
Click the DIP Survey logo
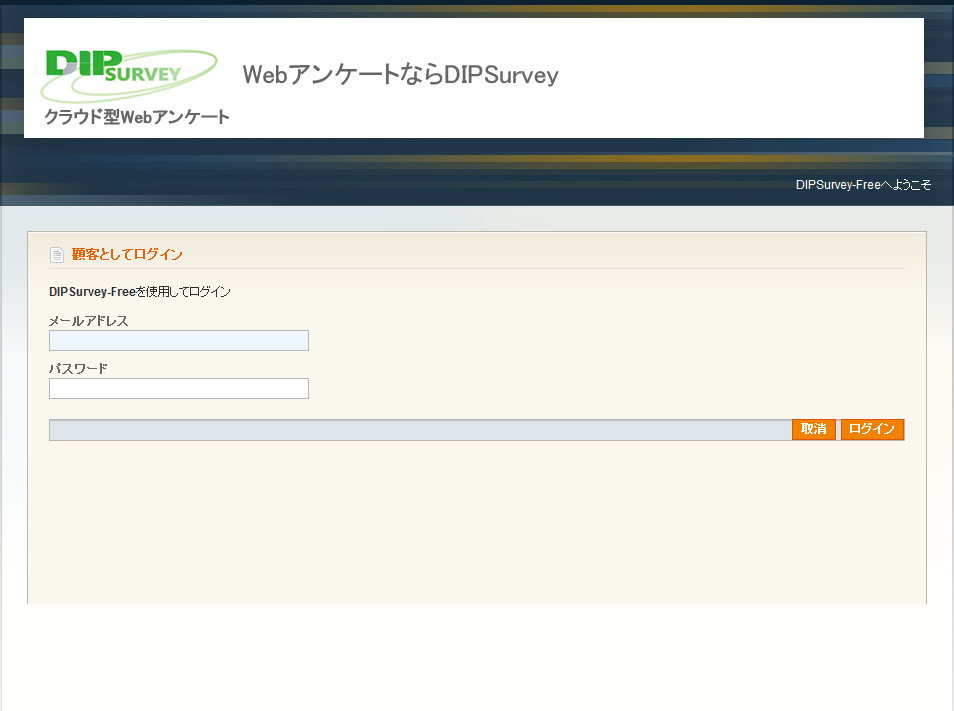click(129, 75)
